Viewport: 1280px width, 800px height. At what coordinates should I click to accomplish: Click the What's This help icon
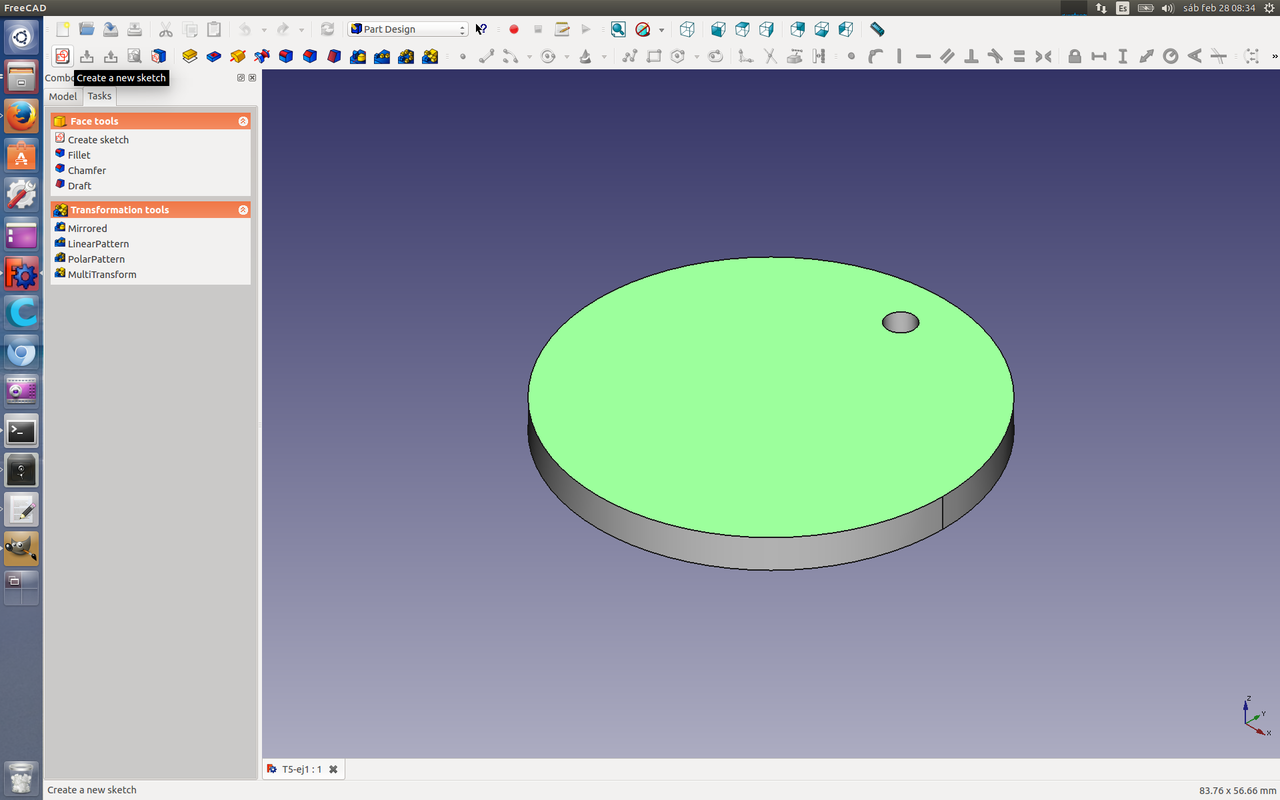[481, 29]
